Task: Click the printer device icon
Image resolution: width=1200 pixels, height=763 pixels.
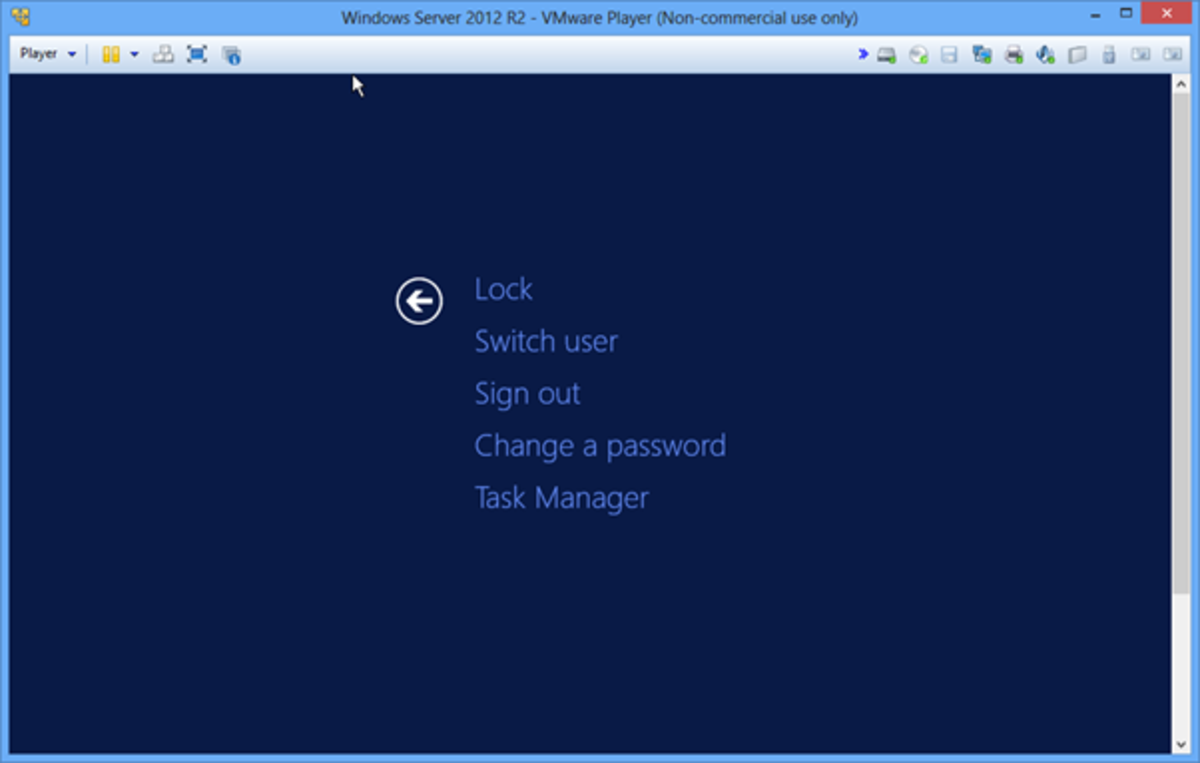Action: click(1012, 55)
